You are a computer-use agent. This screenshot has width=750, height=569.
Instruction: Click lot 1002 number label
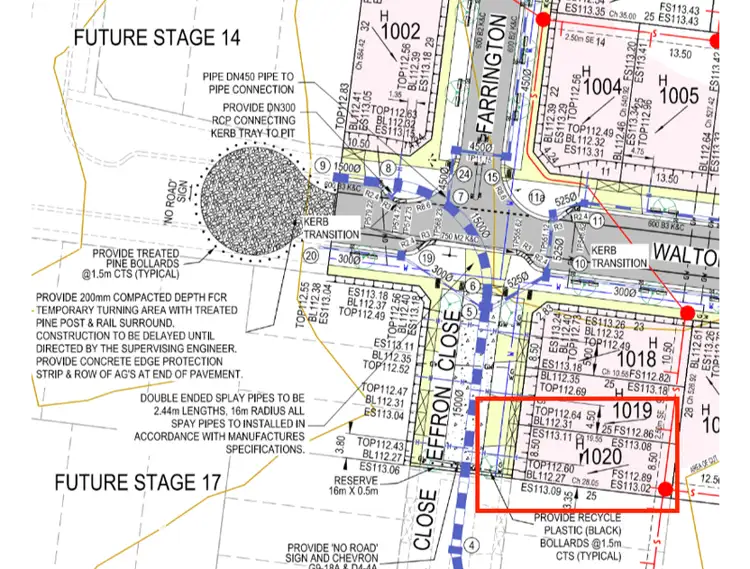point(402,32)
